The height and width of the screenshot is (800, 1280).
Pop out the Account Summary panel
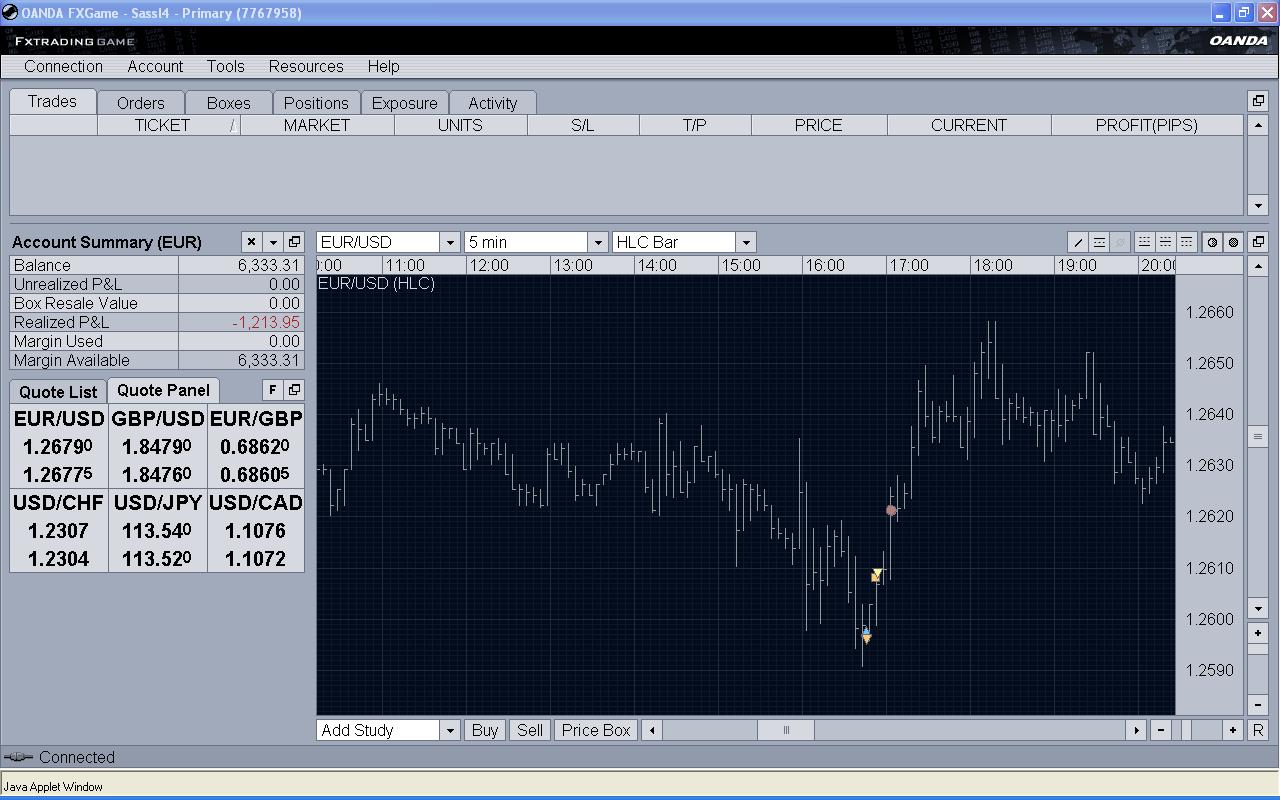coord(294,242)
